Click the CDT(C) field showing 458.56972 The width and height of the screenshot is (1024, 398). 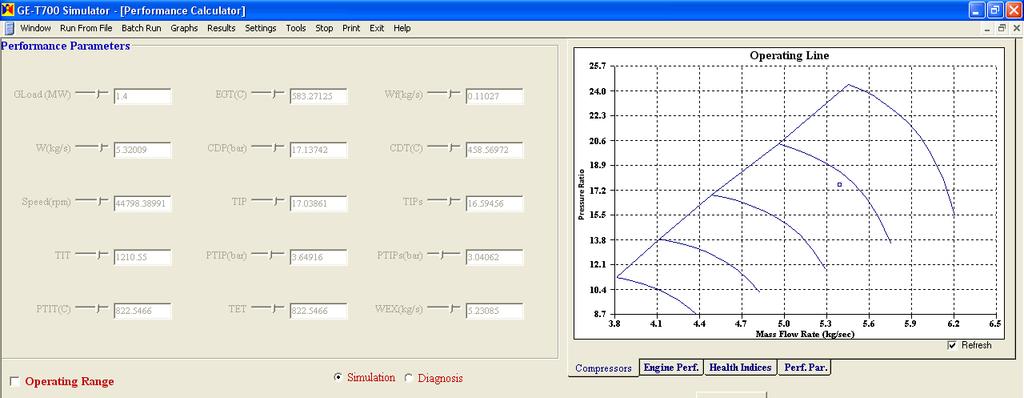click(494, 150)
